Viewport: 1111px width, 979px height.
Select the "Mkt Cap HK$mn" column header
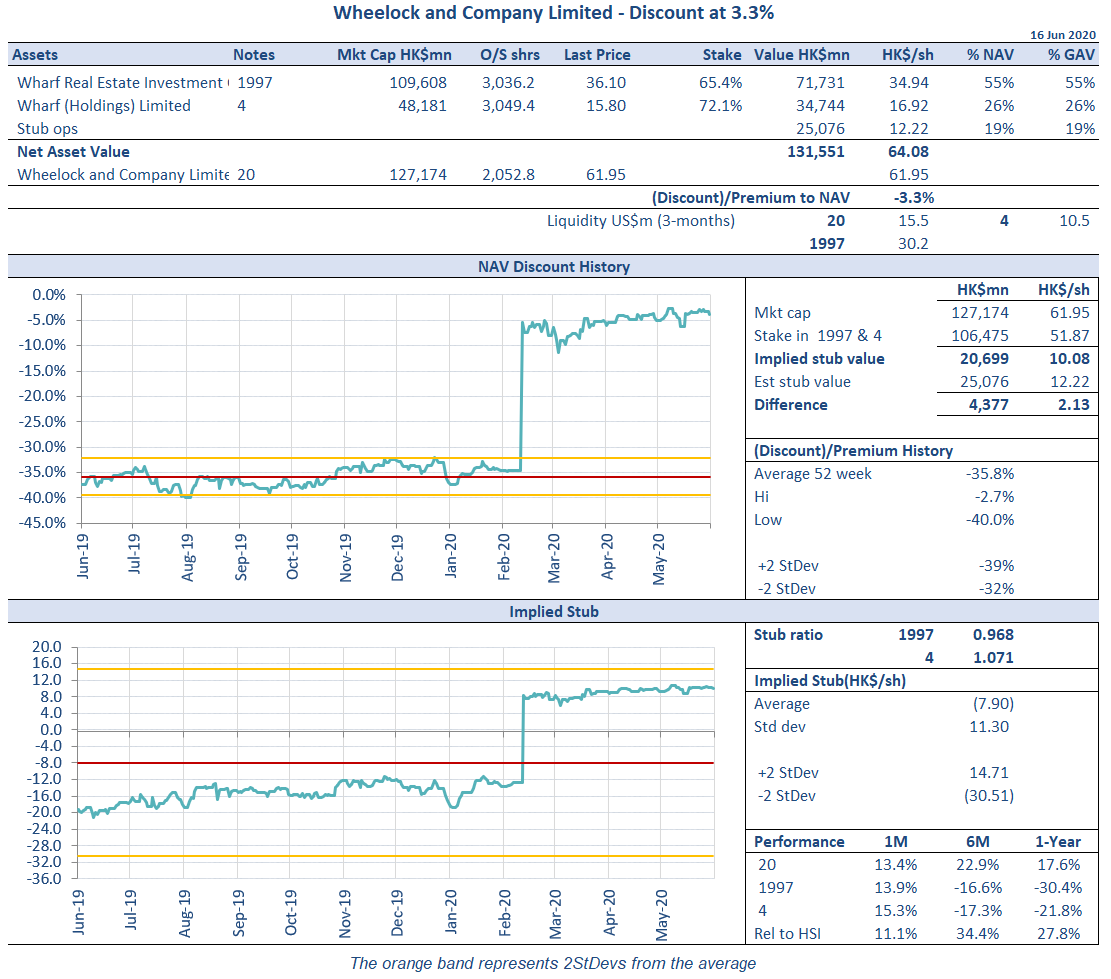(x=392, y=55)
